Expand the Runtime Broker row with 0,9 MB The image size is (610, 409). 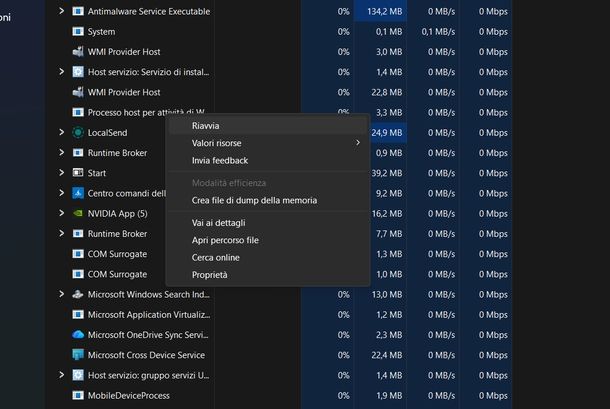click(61, 152)
